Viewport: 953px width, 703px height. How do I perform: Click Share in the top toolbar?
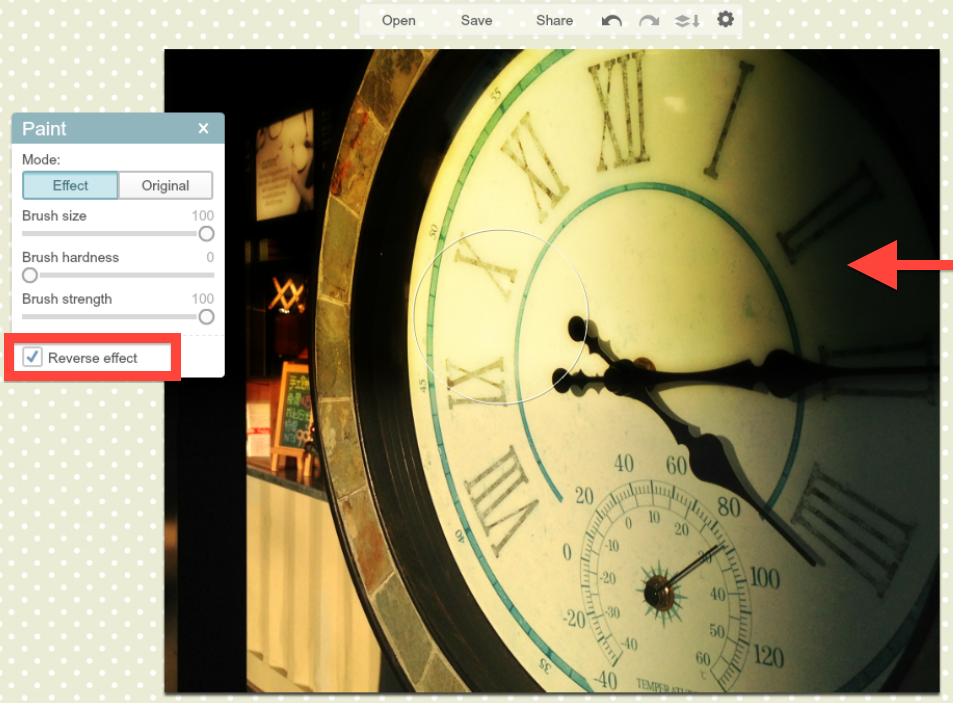[x=554, y=21]
